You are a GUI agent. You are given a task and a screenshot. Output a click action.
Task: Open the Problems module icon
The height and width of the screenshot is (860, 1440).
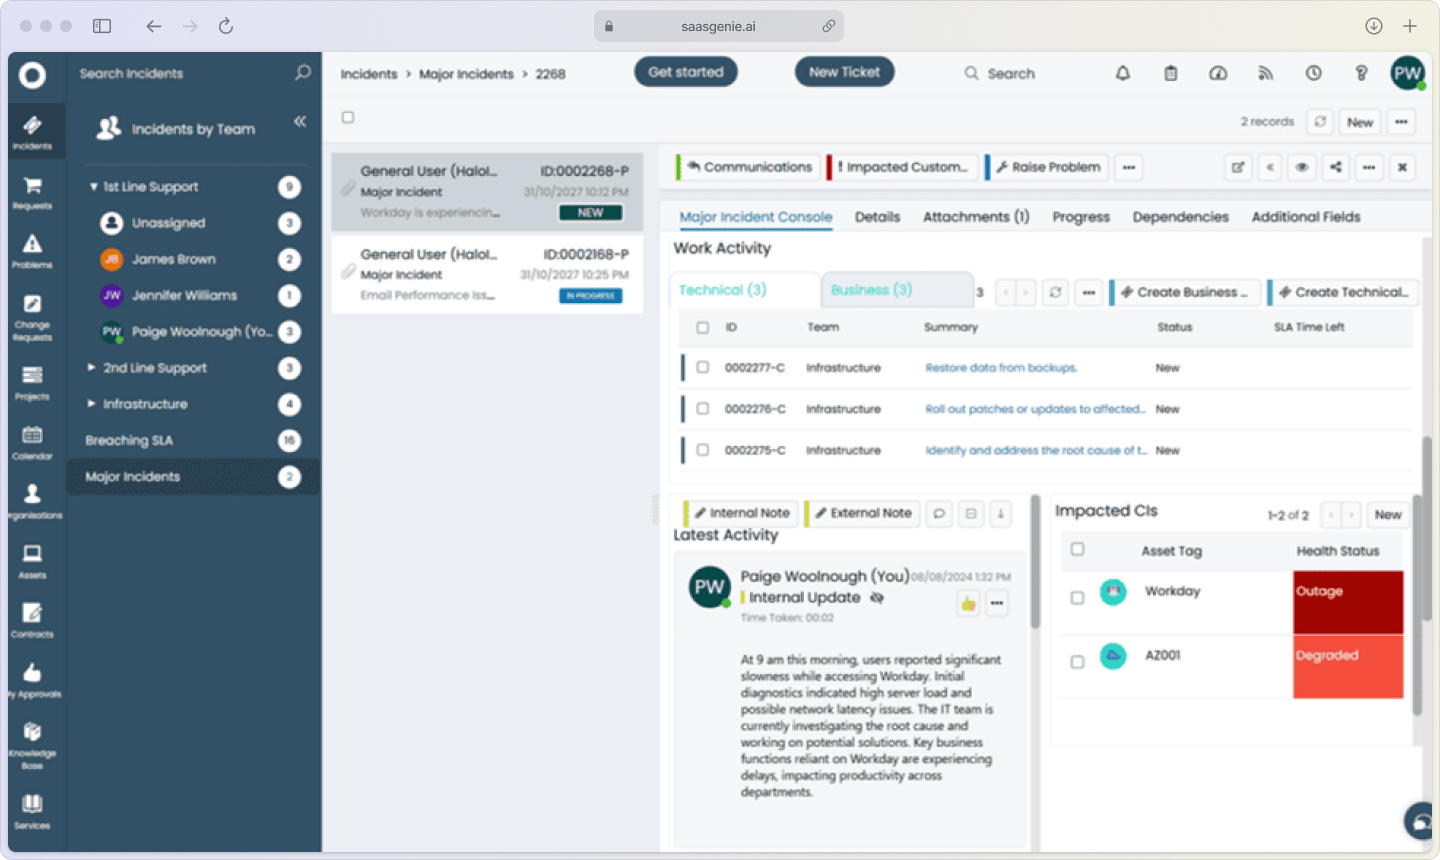pyautogui.click(x=32, y=251)
